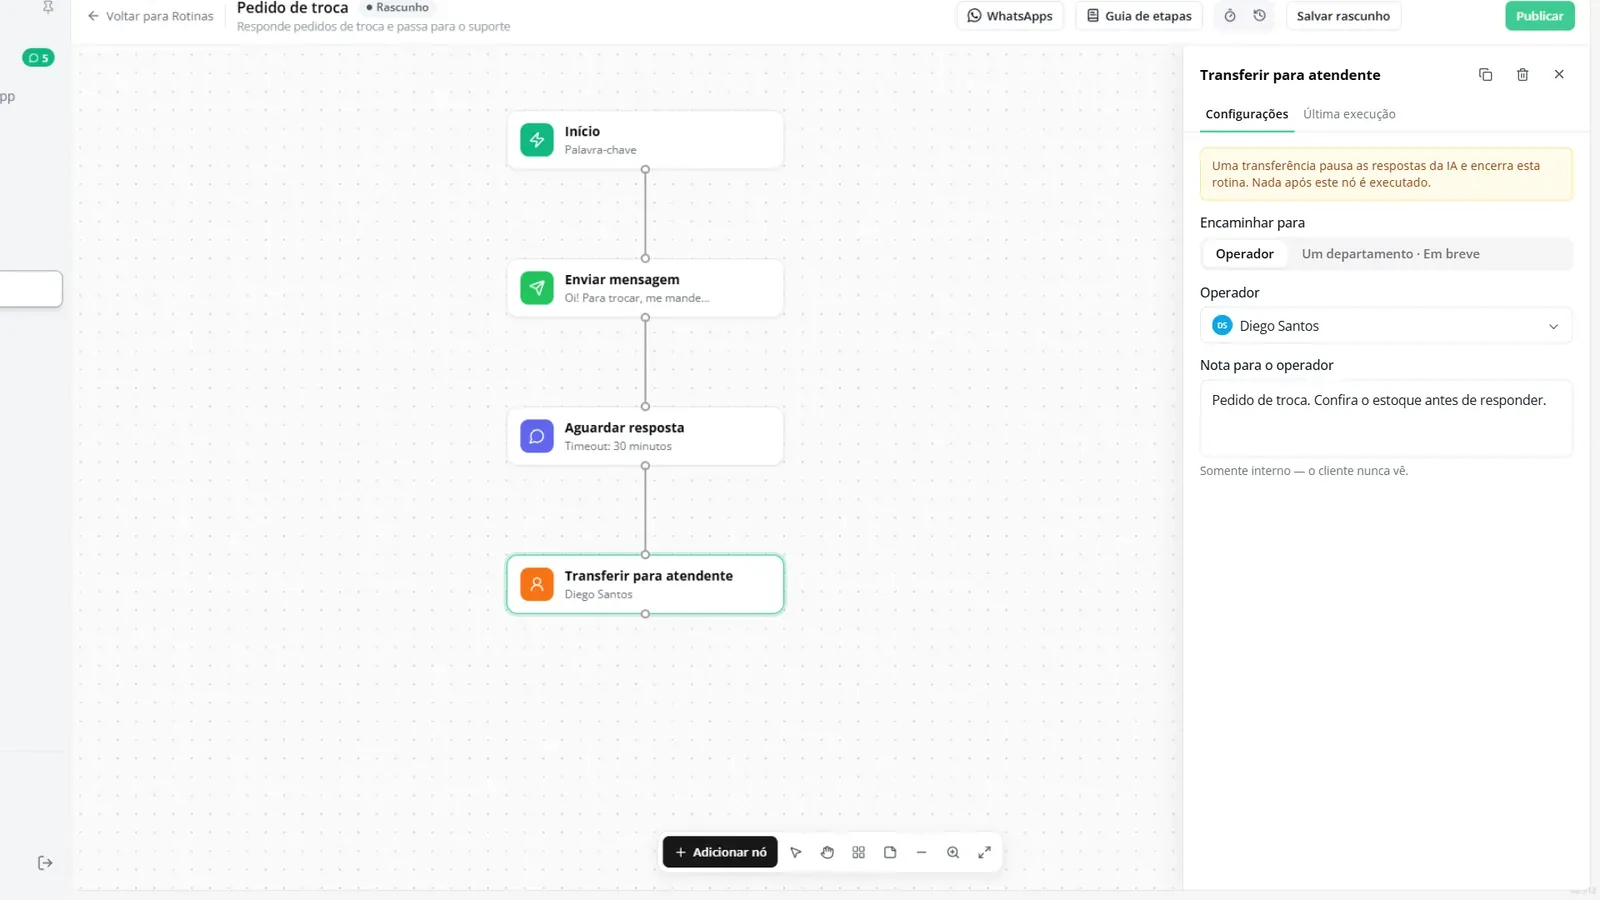The width and height of the screenshot is (1600, 900).
Task: Click the green chat count badge
Action: (38, 58)
